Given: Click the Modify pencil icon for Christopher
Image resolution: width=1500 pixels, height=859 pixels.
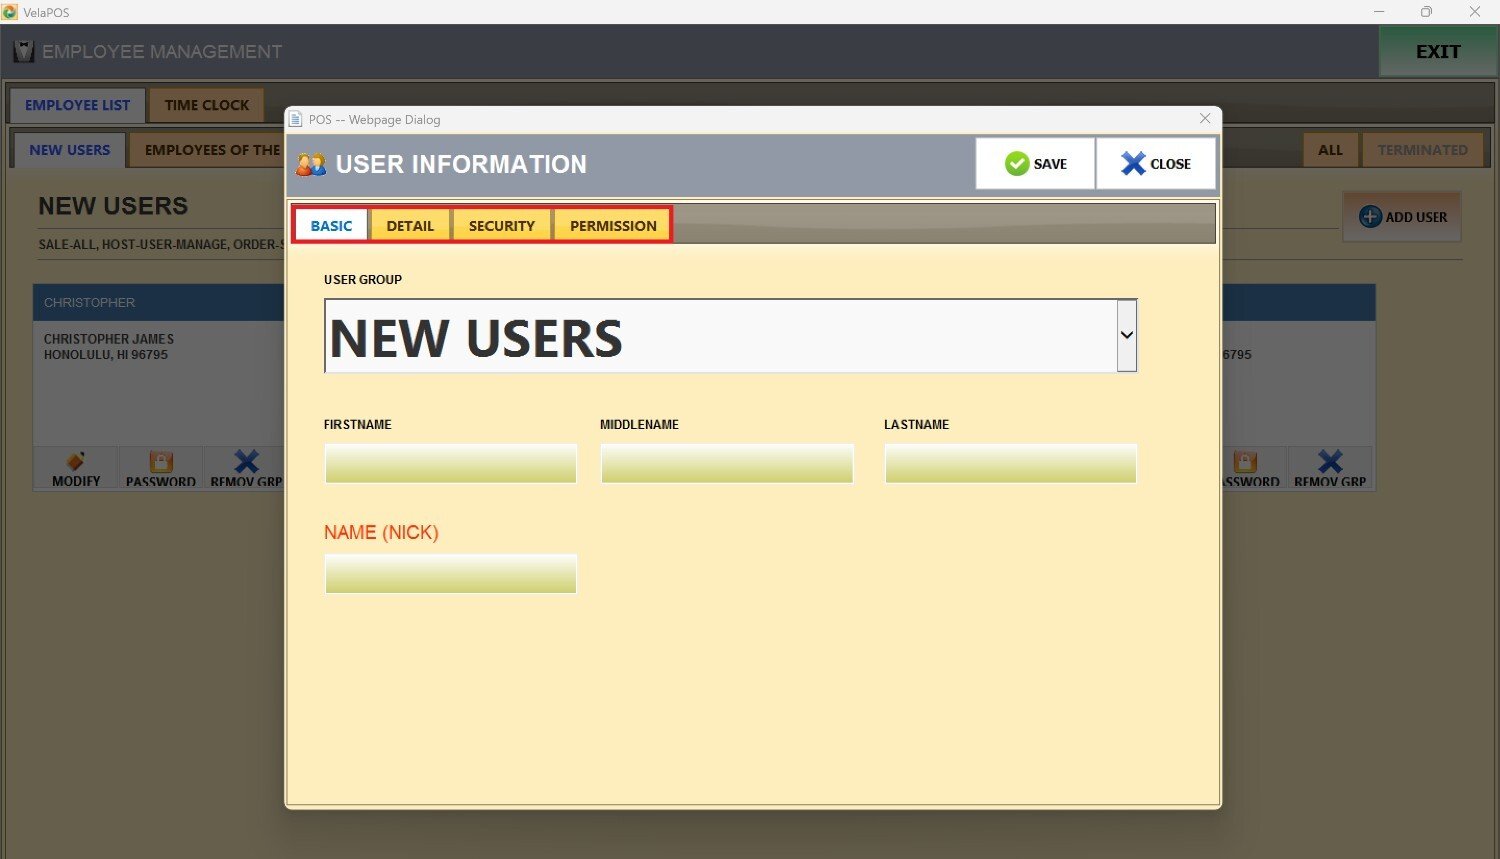Looking at the screenshot, I should point(76,461).
